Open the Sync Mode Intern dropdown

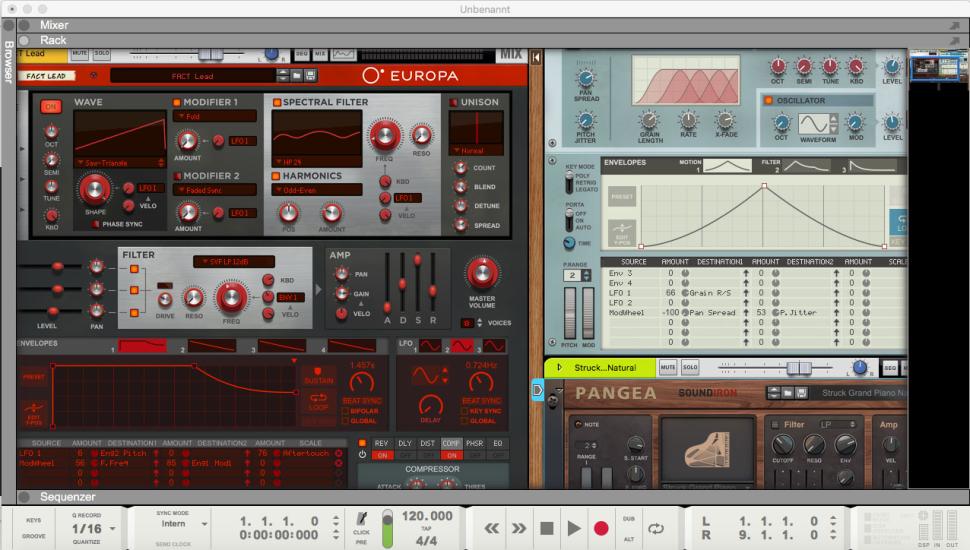[x=205, y=524]
